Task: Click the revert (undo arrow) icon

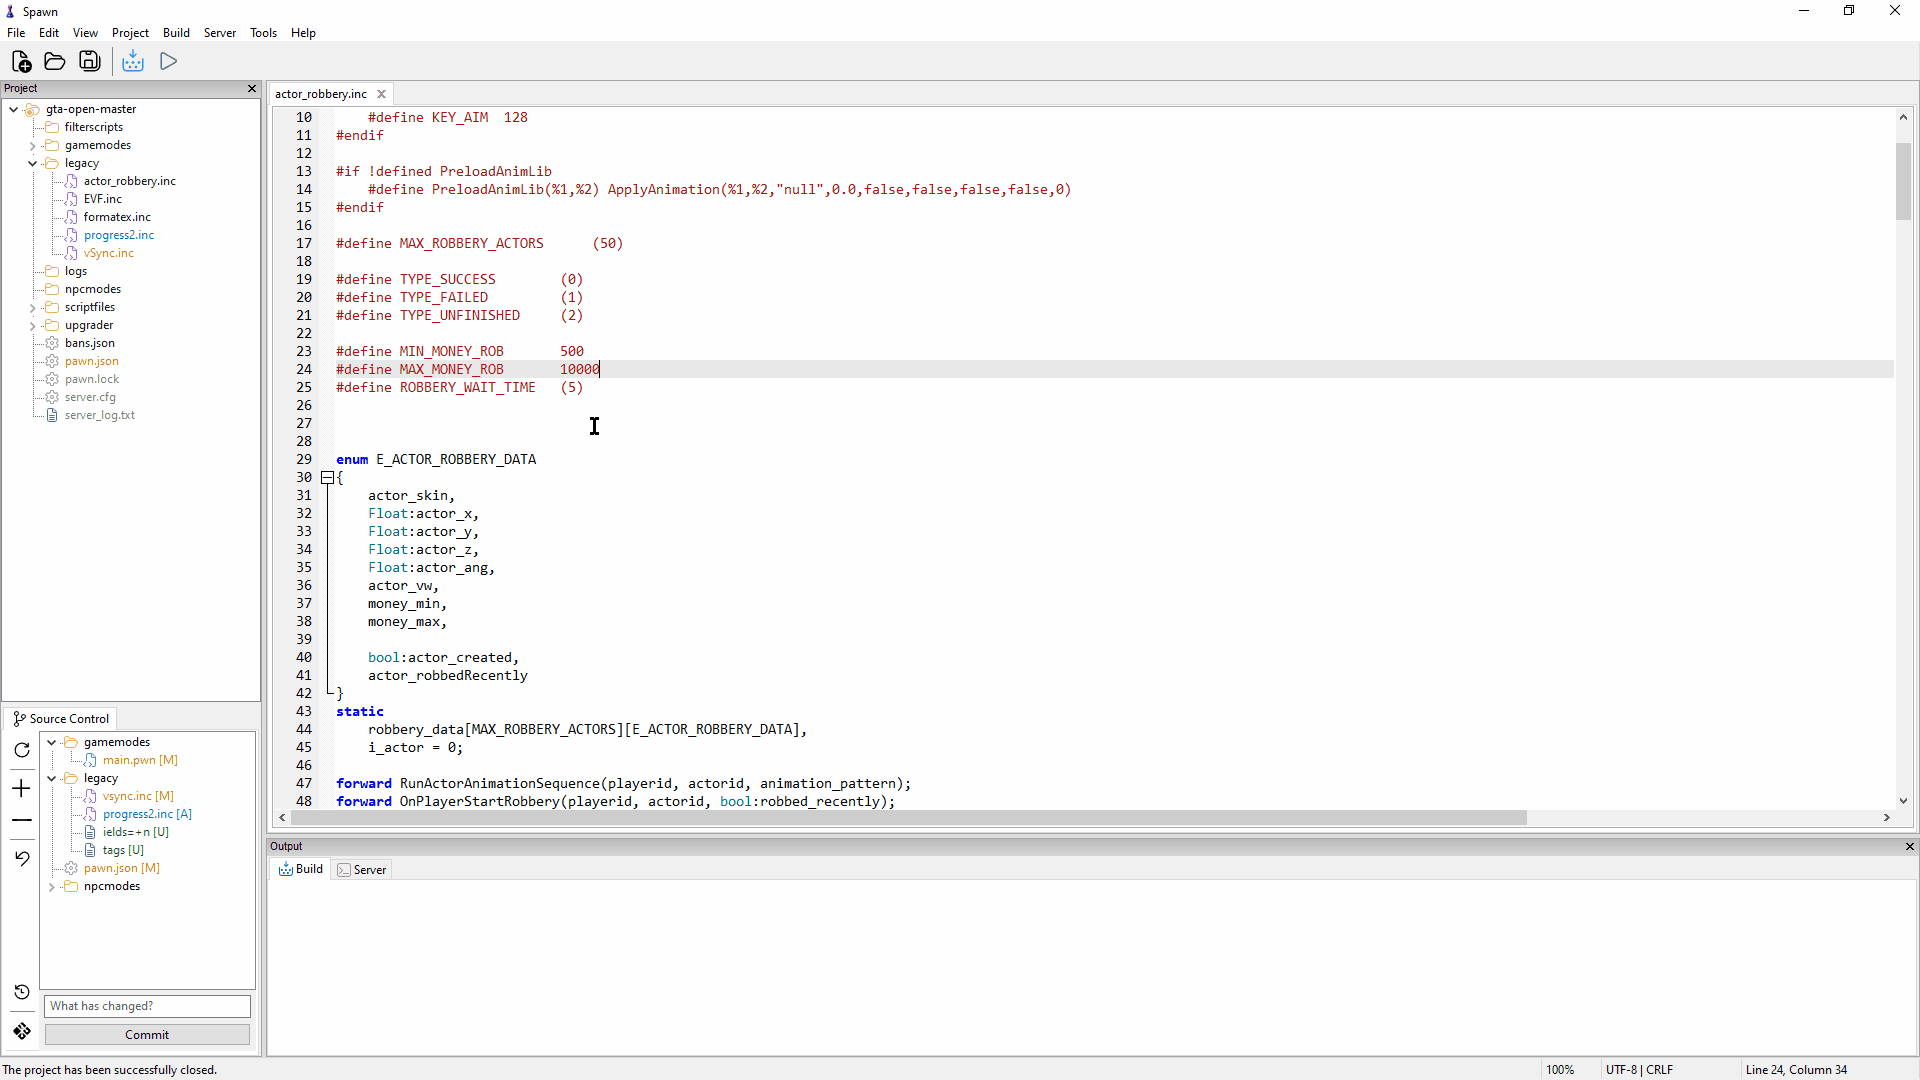Action: coord(22,858)
